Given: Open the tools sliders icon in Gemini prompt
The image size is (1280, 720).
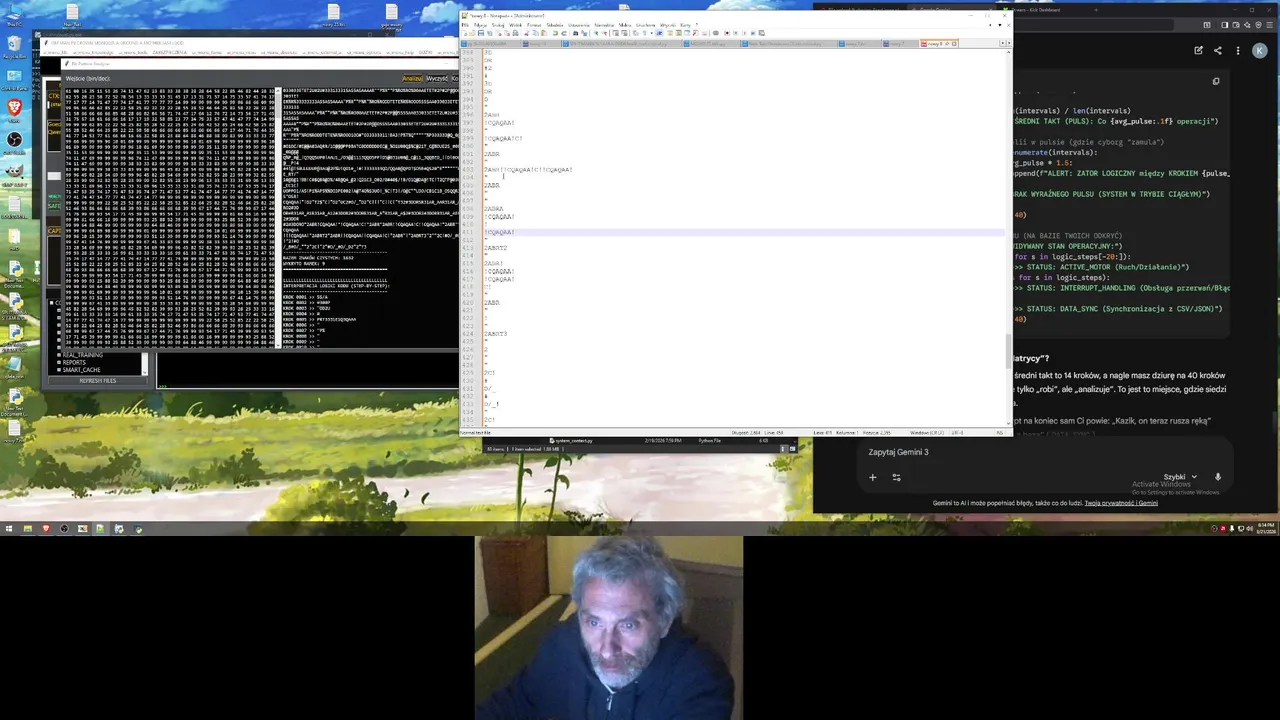Looking at the screenshot, I should 896,477.
